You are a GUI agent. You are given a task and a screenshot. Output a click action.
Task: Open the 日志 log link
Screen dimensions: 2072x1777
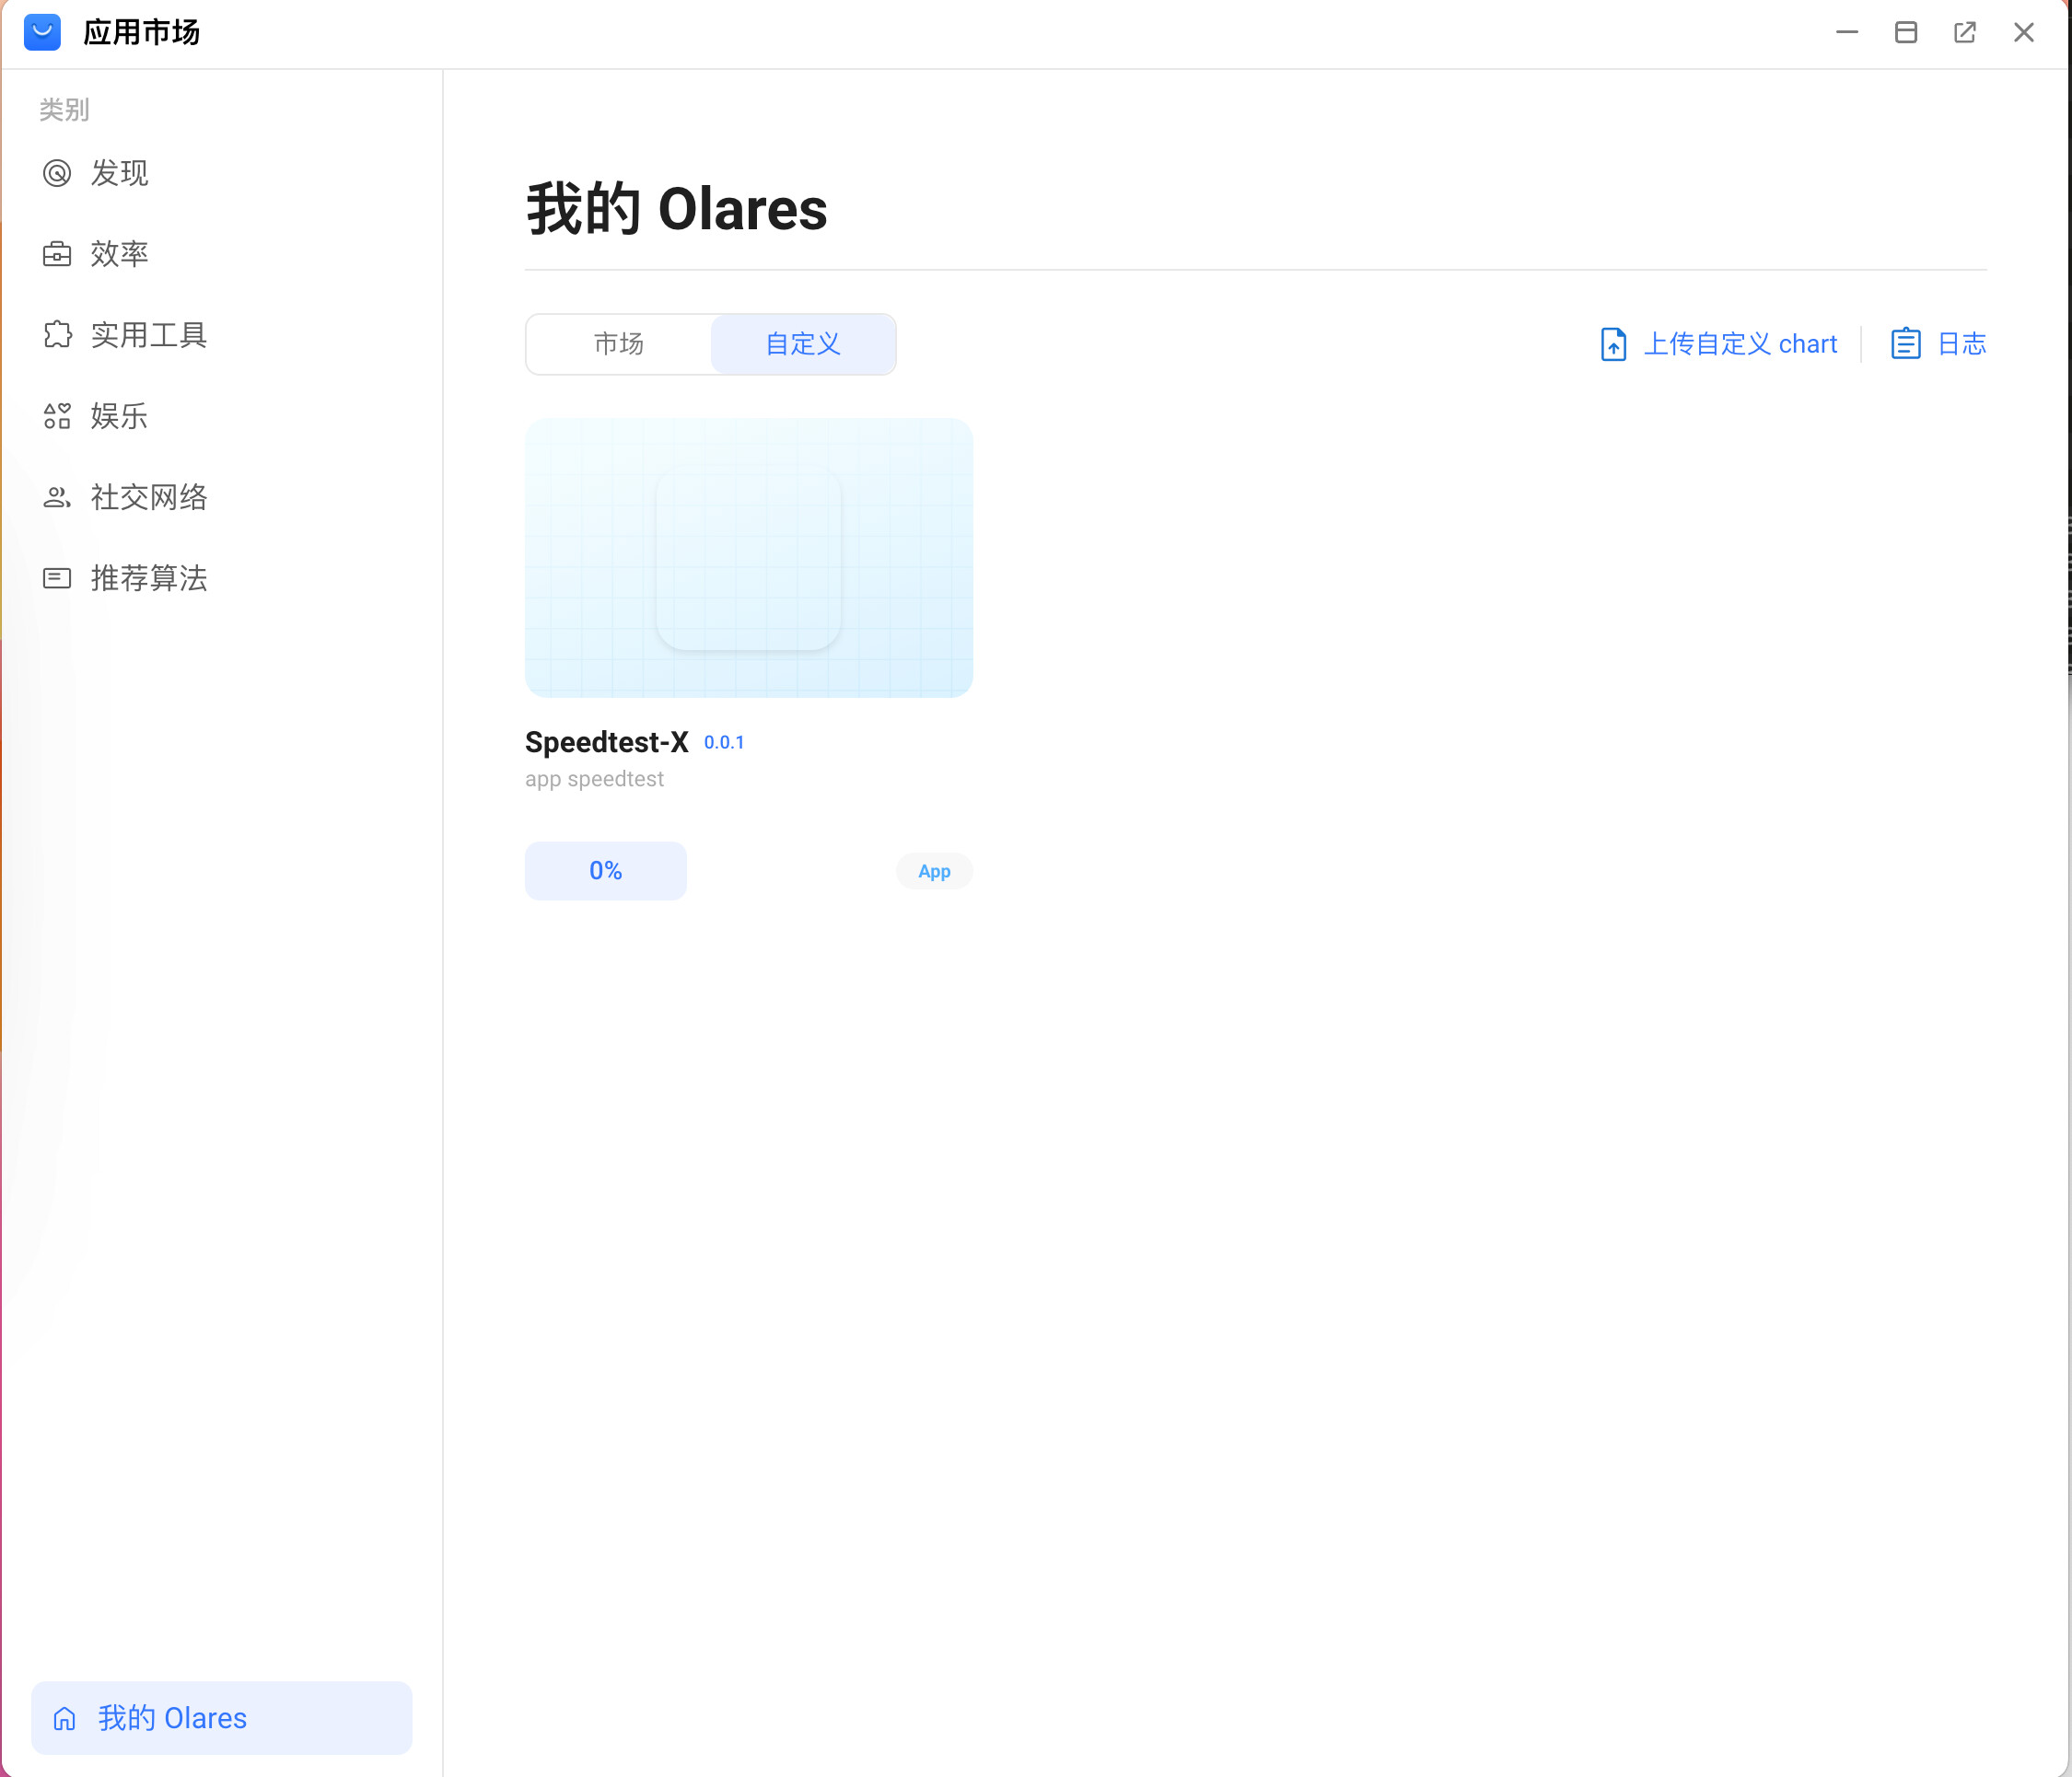point(1962,344)
